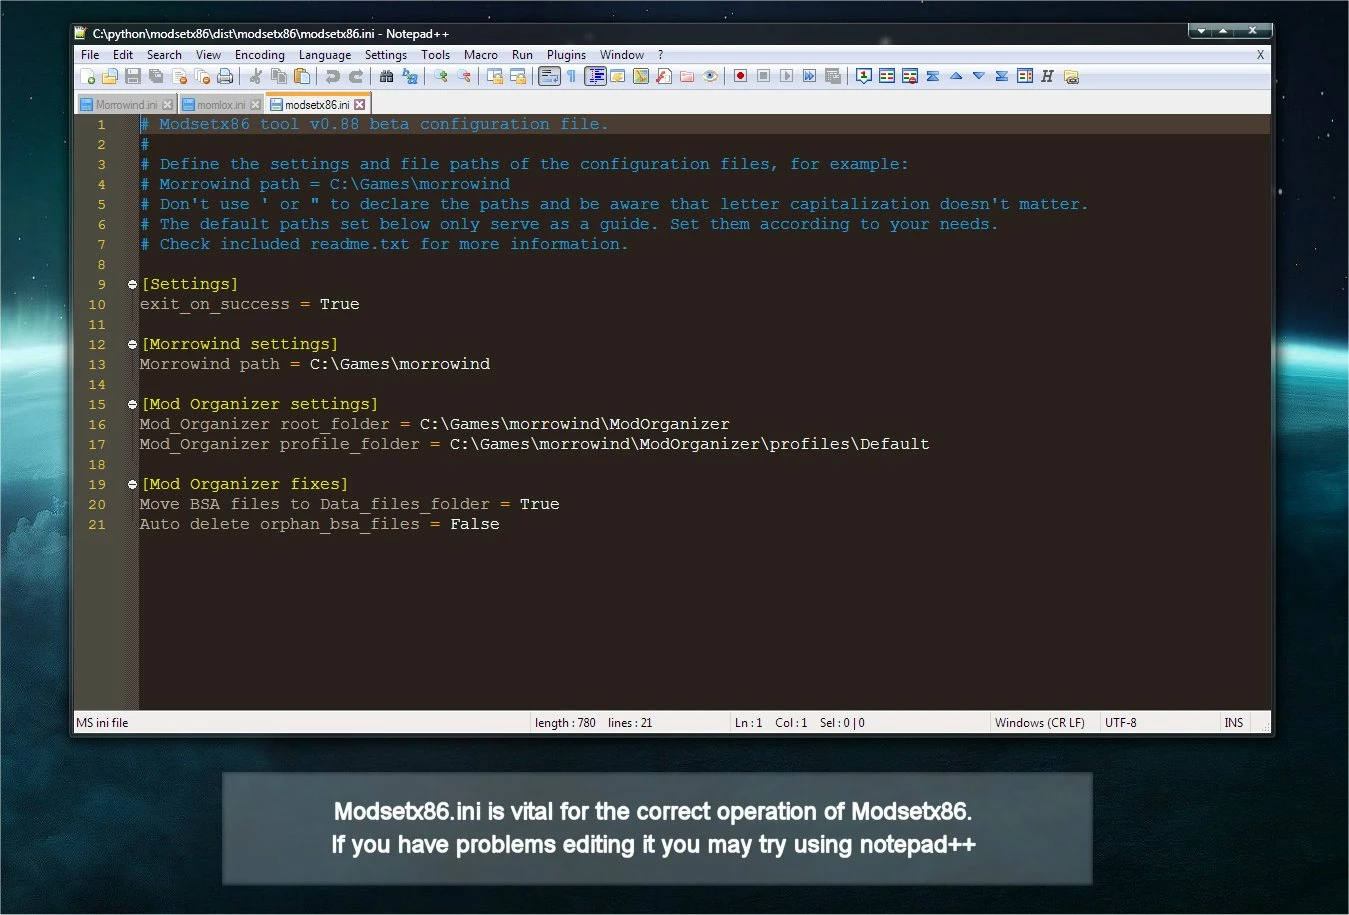Zoom in using the magnifier plus icon
The height and width of the screenshot is (915, 1349).
click(440, 76)
